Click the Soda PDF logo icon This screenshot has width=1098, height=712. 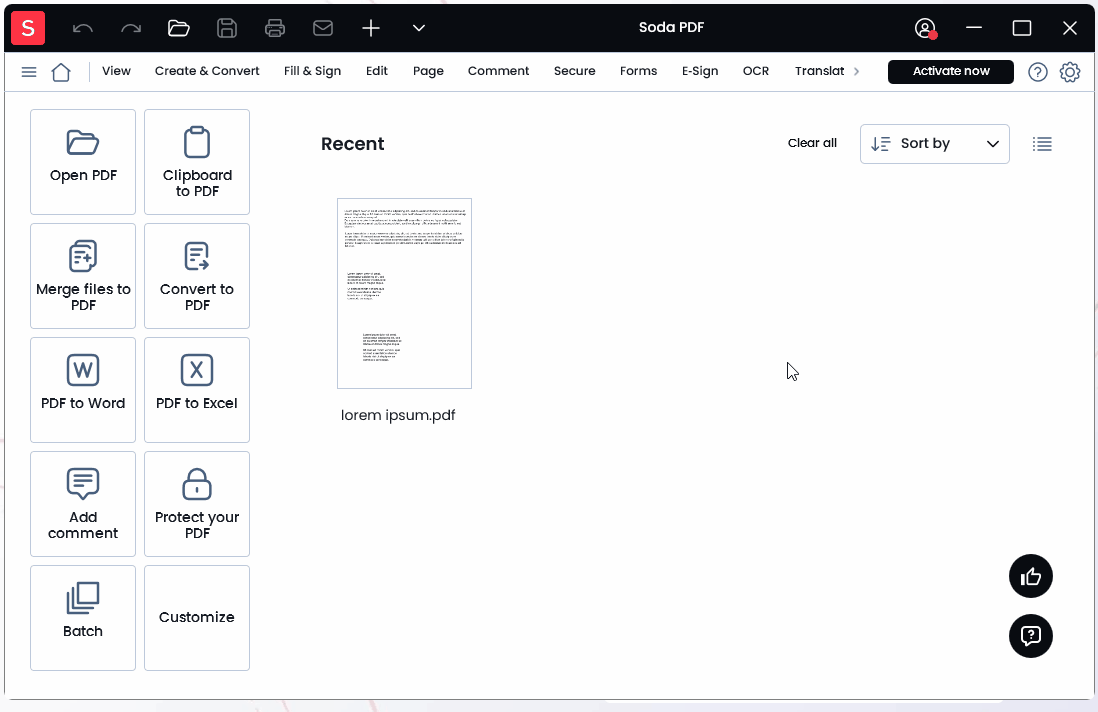[x=28, y=28]
